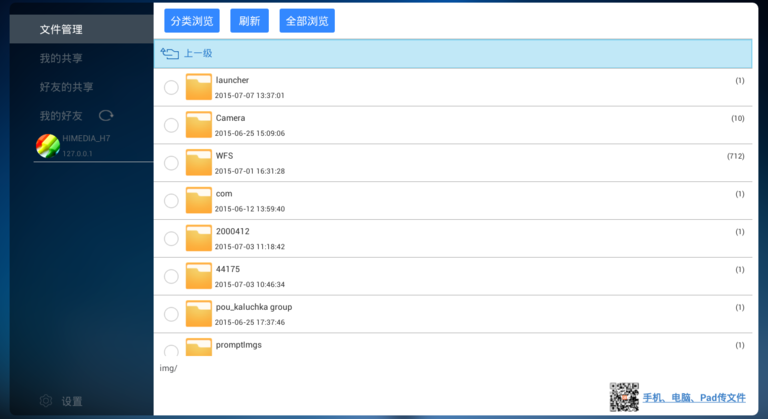Select the launcher folder radio button
This screenshot has height=419, width=768.
coord(171,87)
